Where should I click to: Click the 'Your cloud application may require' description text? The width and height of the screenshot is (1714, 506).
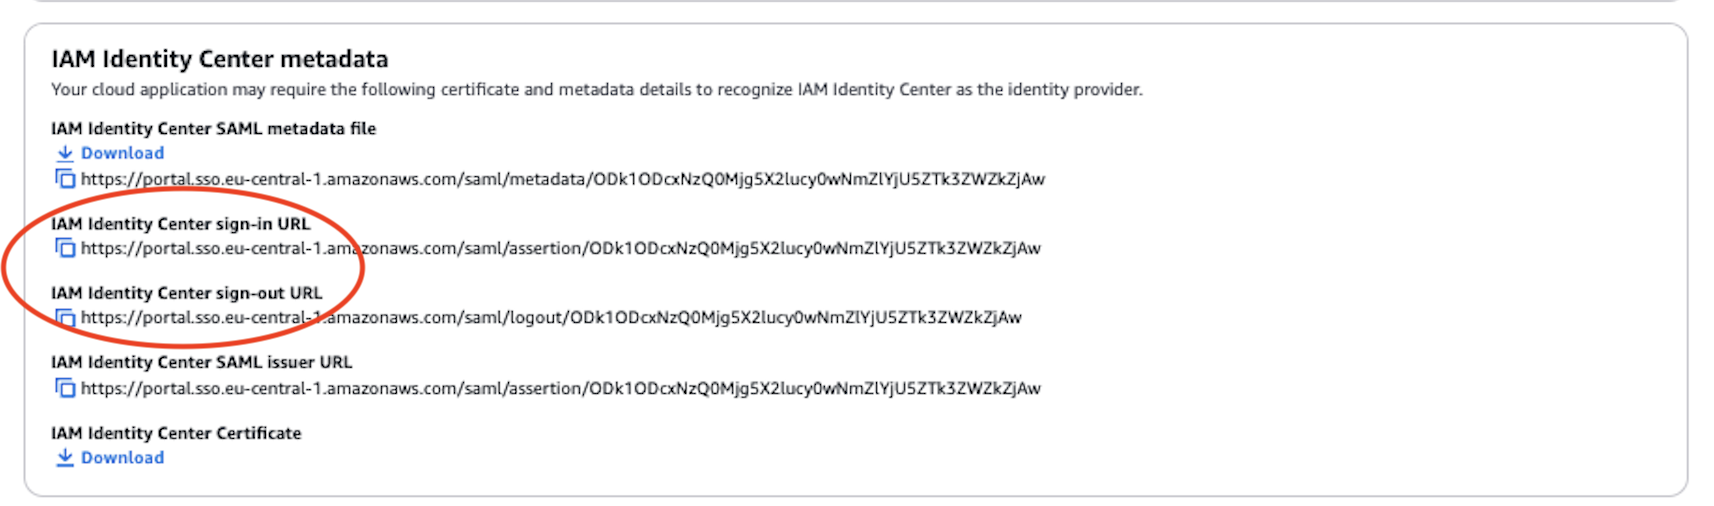click(x=597, y=90)
